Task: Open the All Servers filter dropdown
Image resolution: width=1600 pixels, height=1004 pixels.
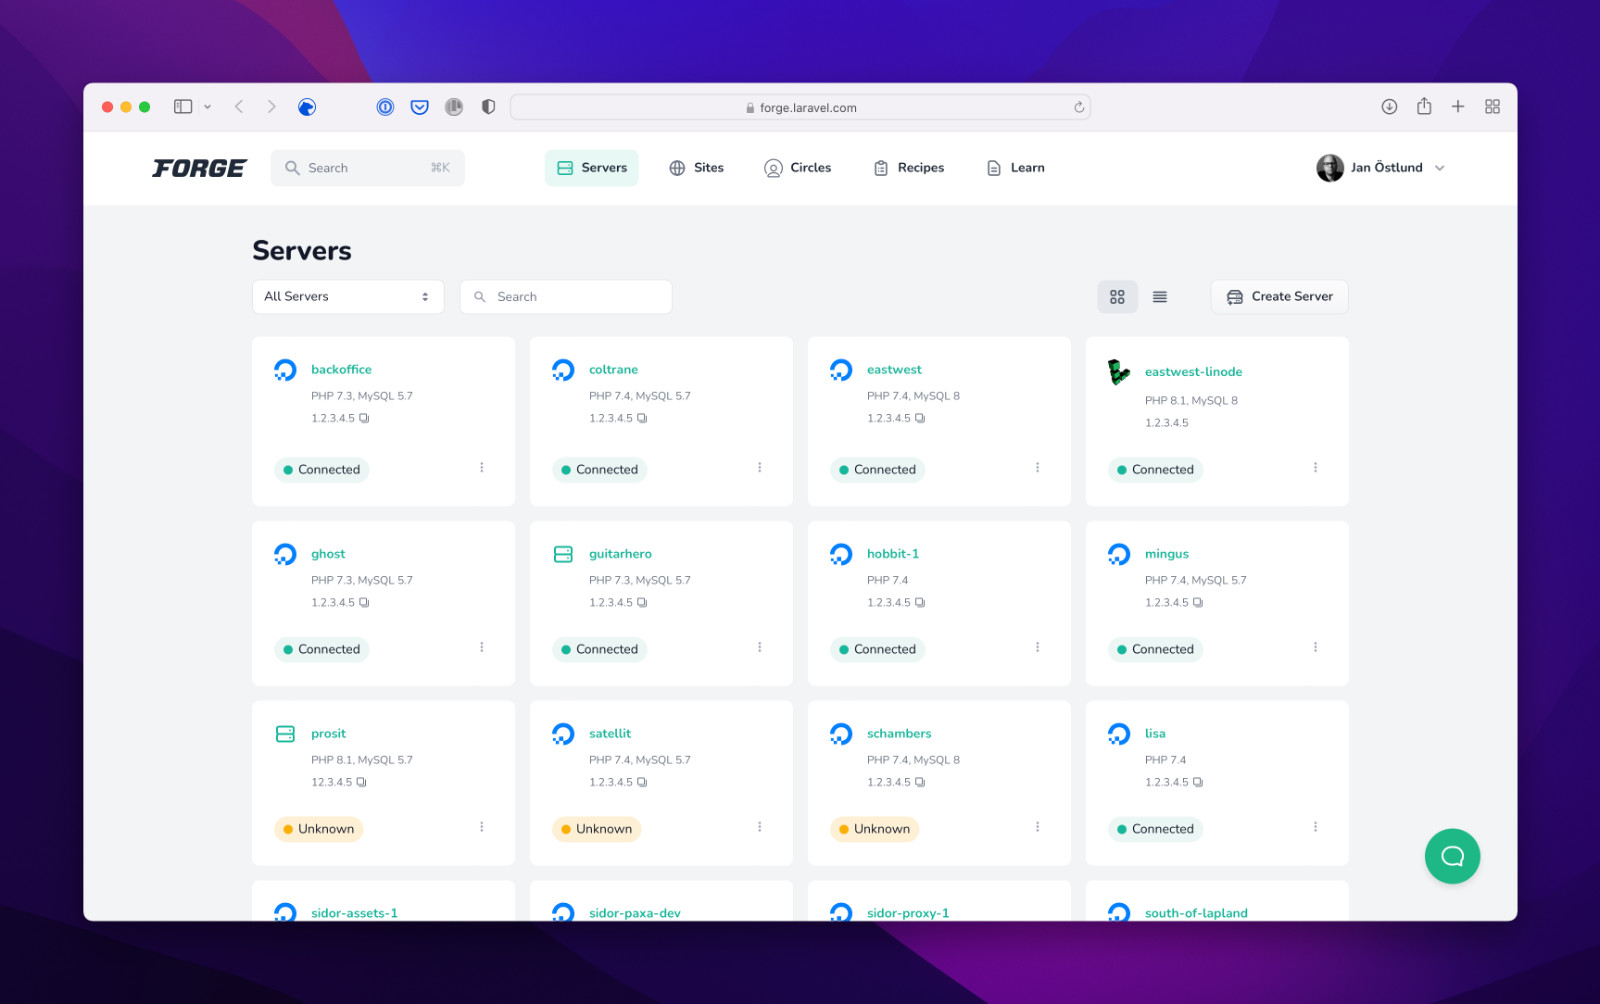Action: click(x=347, y=296)
